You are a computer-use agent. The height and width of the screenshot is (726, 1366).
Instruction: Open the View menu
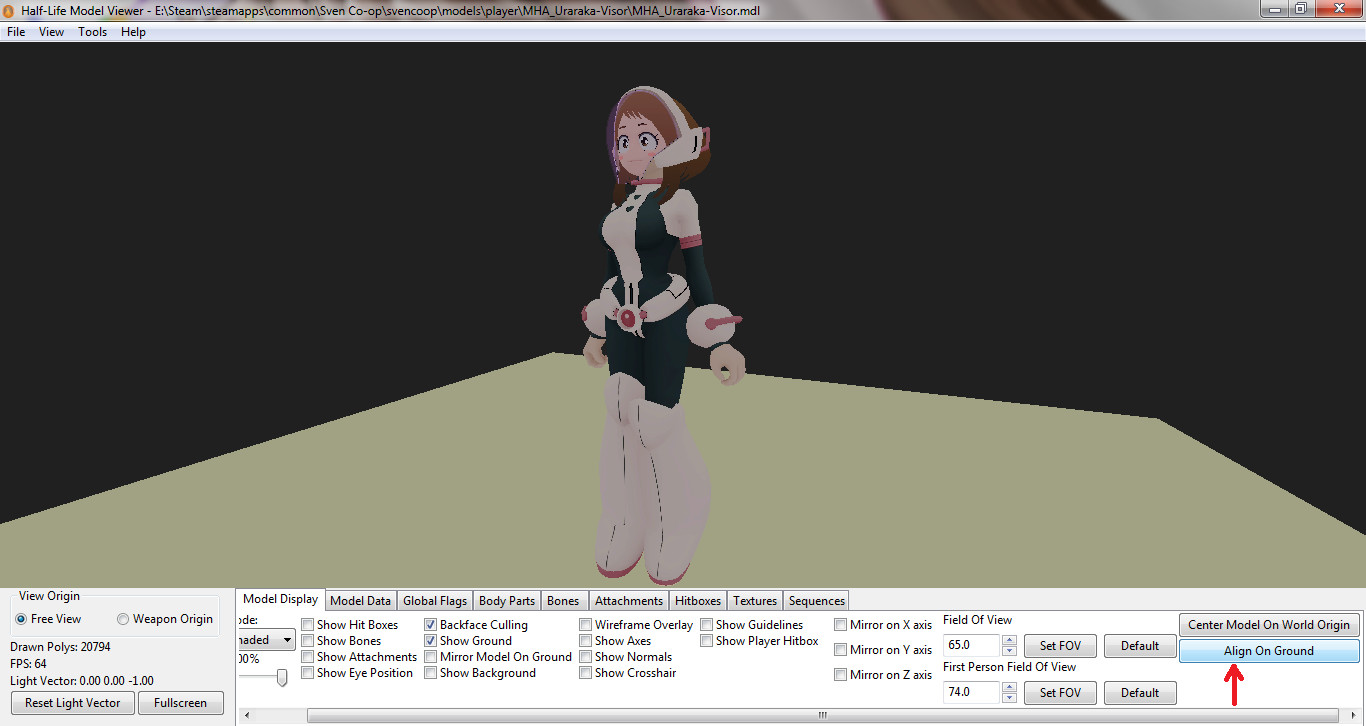click(51, 32)
